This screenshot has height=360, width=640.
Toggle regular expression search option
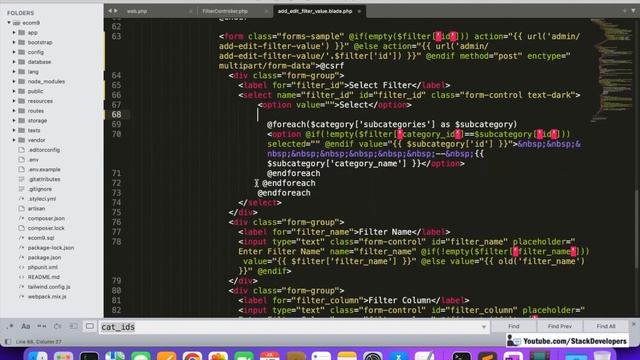[10, 327]
